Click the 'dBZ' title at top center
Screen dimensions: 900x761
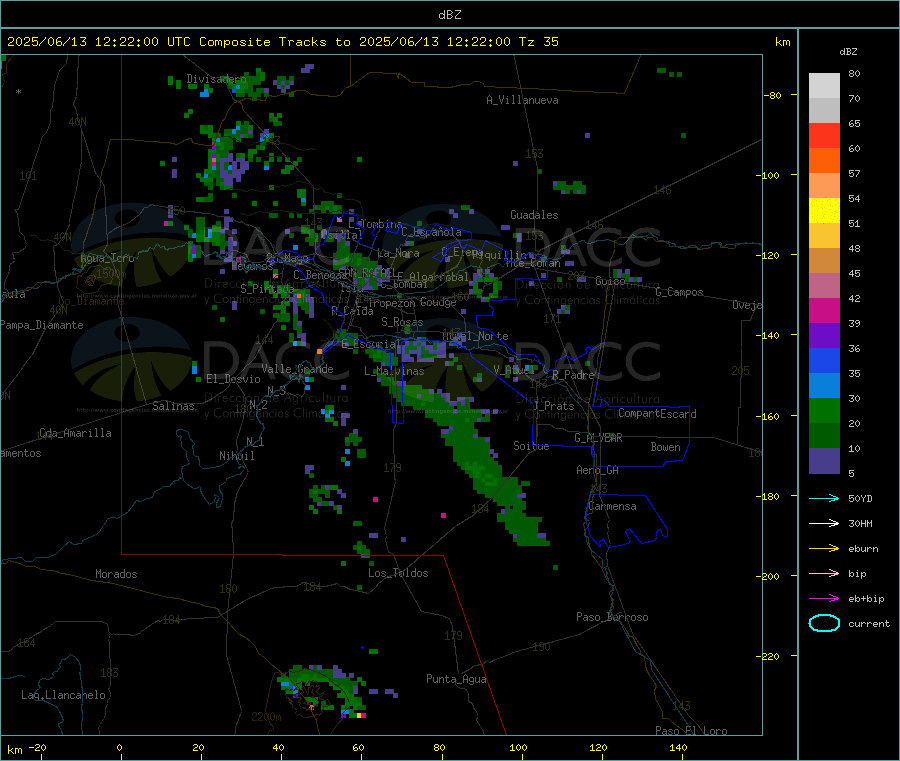[x=449, y=15]
